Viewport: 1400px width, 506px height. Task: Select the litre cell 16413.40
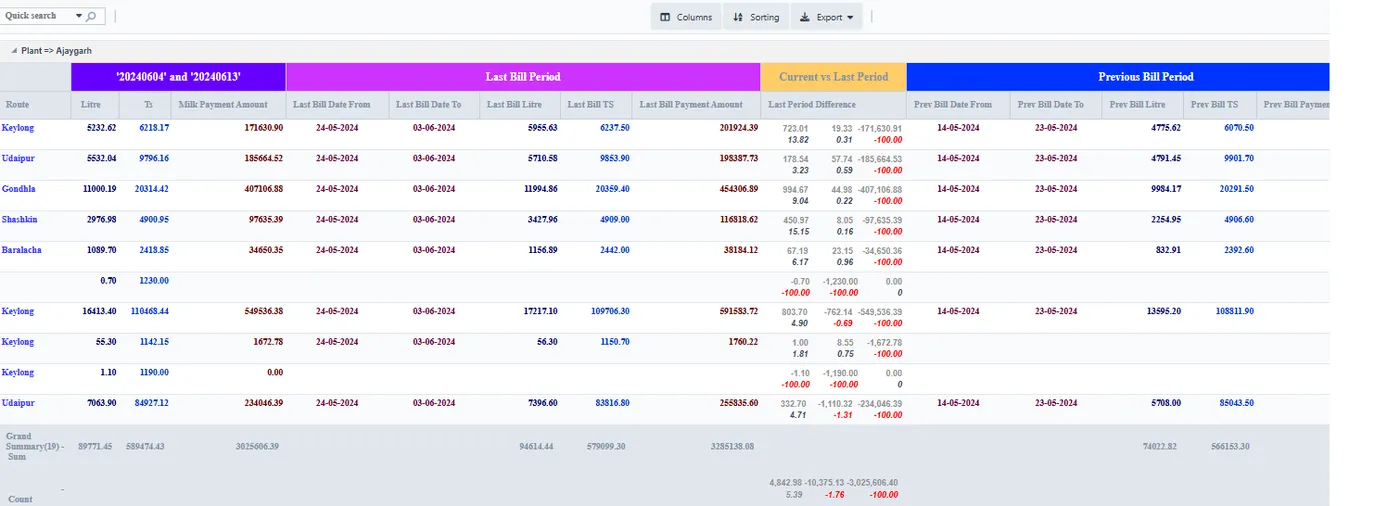[99, 311]
